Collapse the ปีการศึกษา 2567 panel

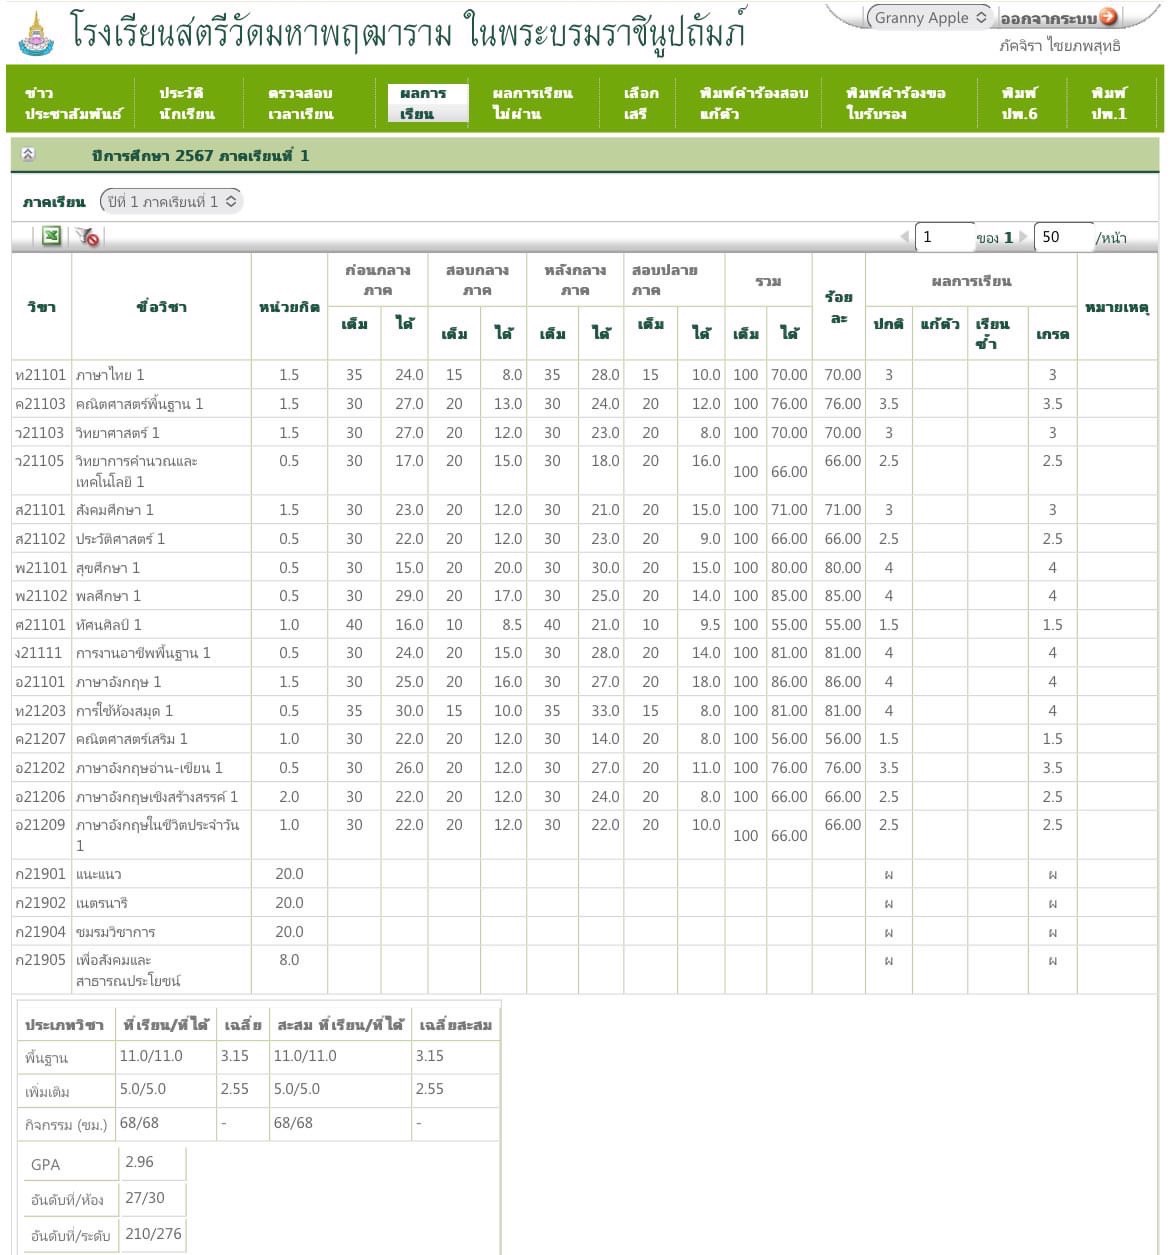[x=28, y=155]
